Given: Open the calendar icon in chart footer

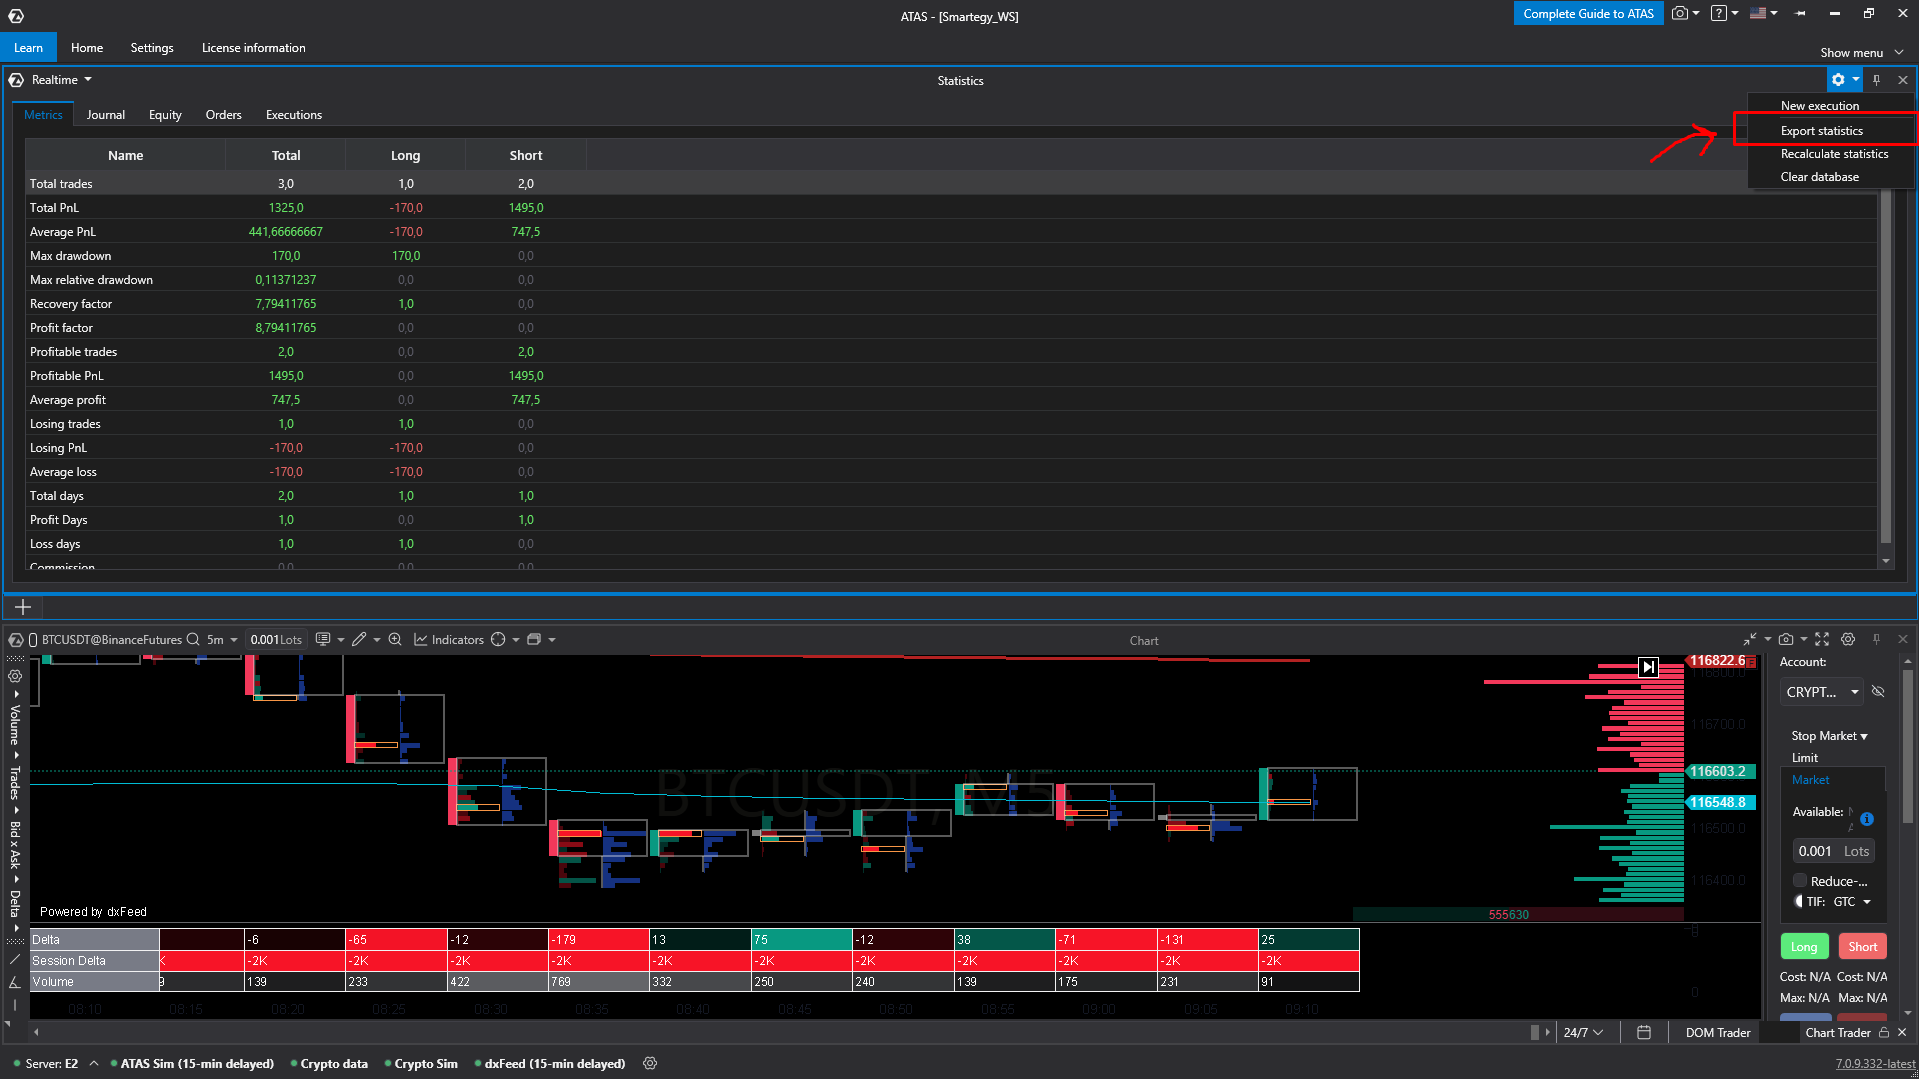Looking at the screenshot, I should (1644, 1033).
